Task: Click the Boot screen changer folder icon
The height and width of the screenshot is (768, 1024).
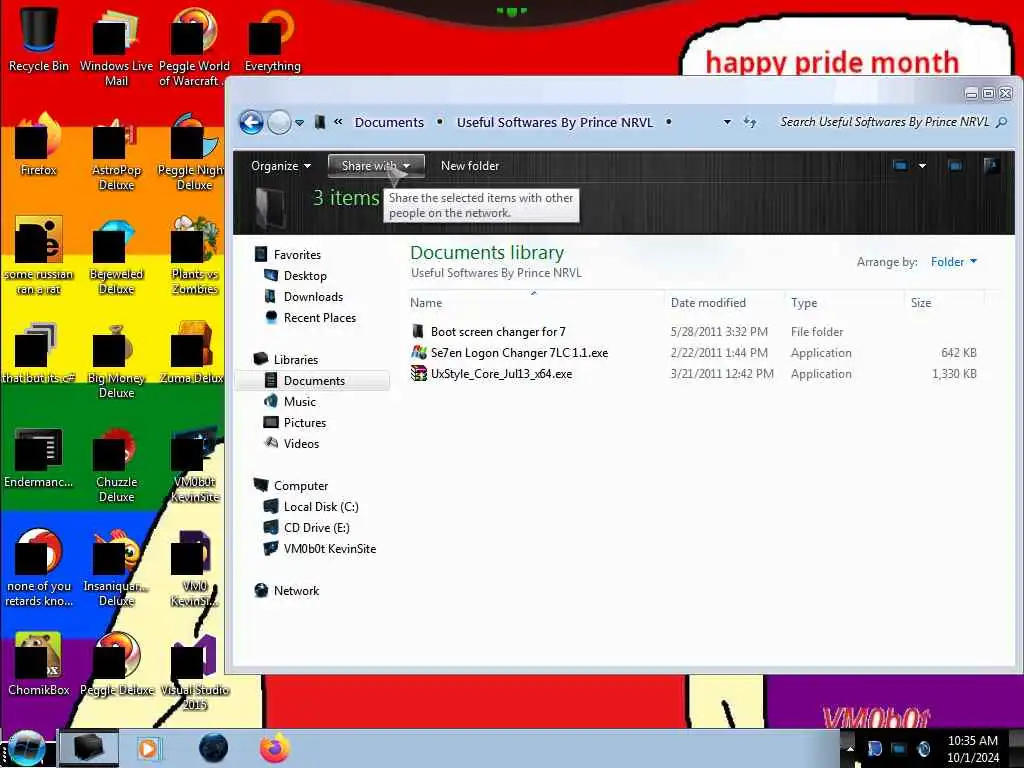Action: tap(419, 332)
